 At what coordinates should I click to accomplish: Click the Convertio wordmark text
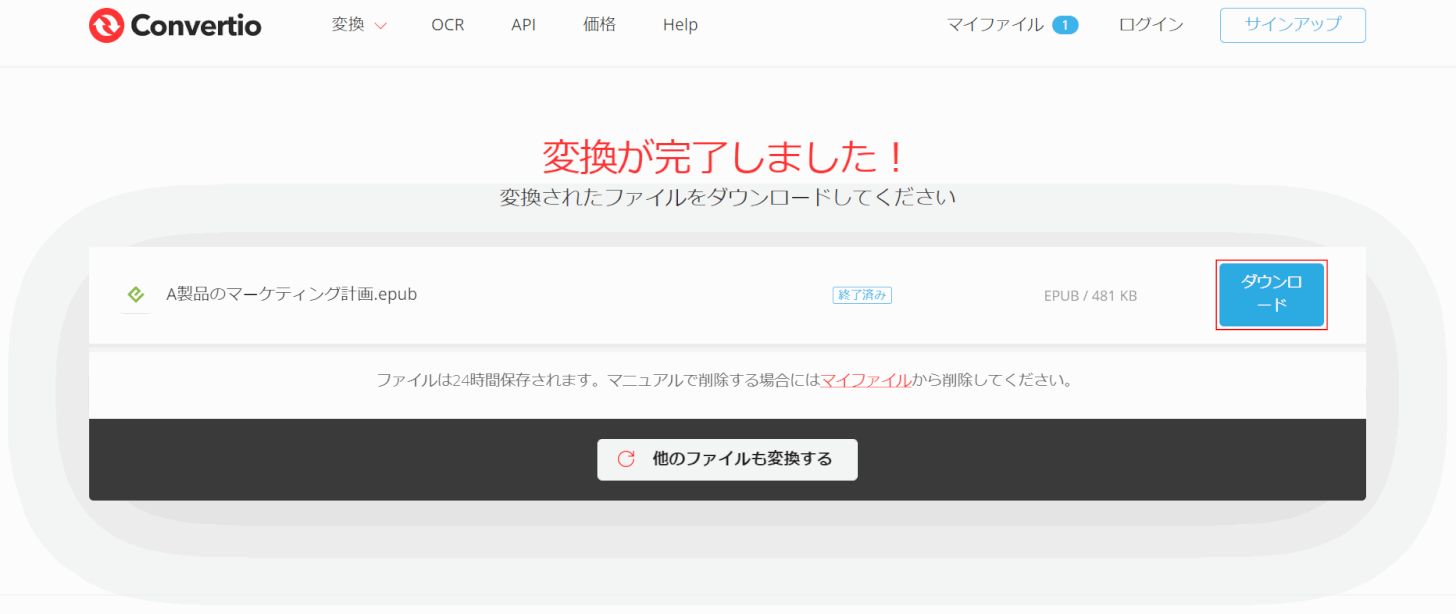[195, 26]
